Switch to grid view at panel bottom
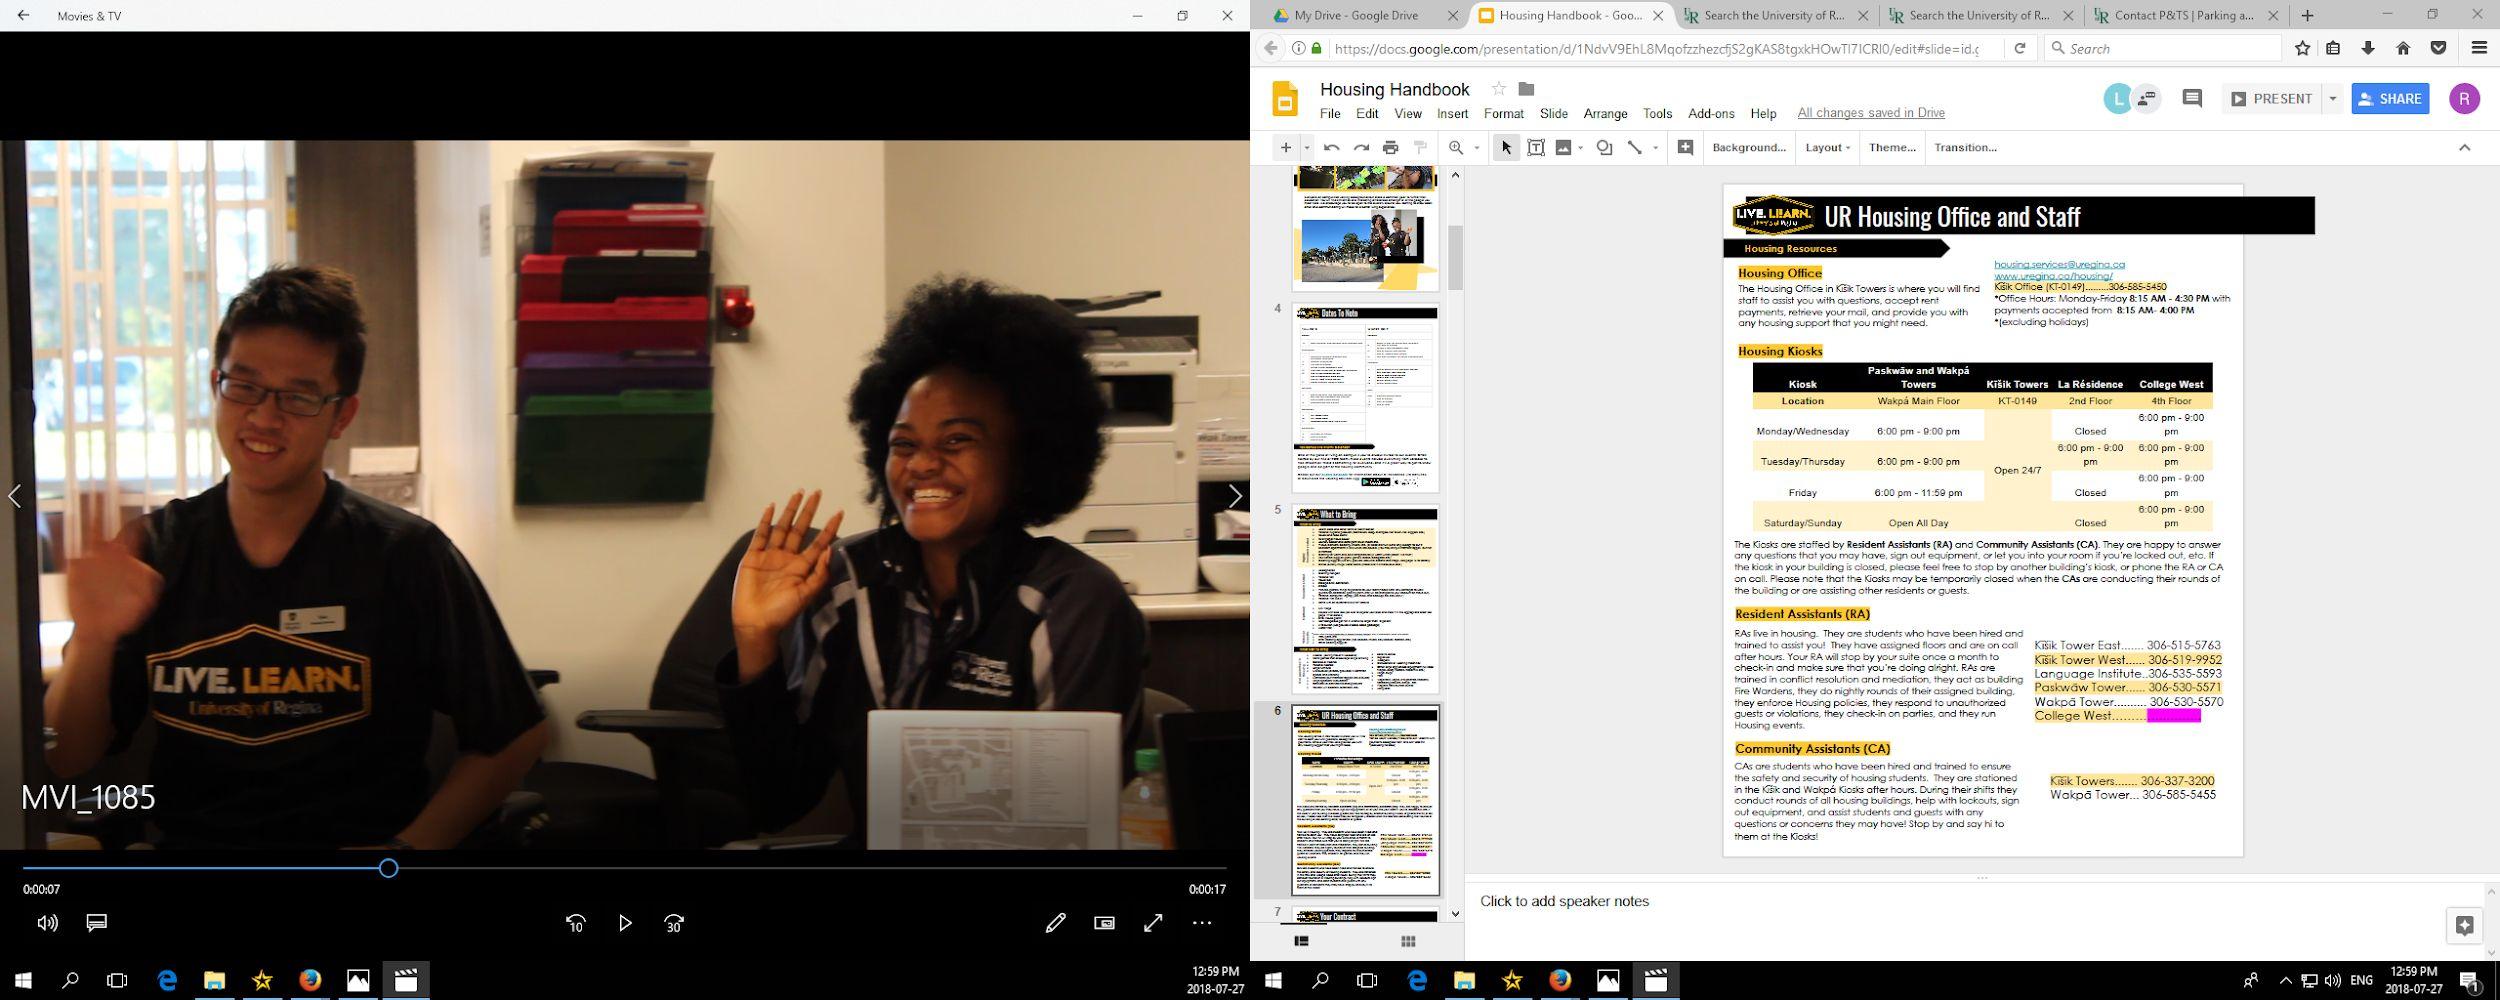 pos(1408,940)
